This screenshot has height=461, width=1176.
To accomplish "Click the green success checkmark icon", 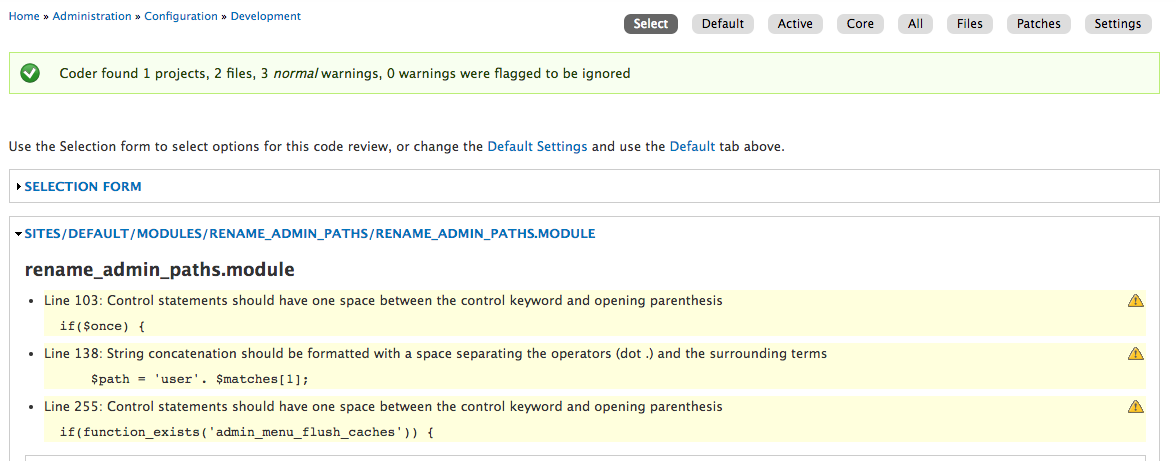I will point(30,73).
